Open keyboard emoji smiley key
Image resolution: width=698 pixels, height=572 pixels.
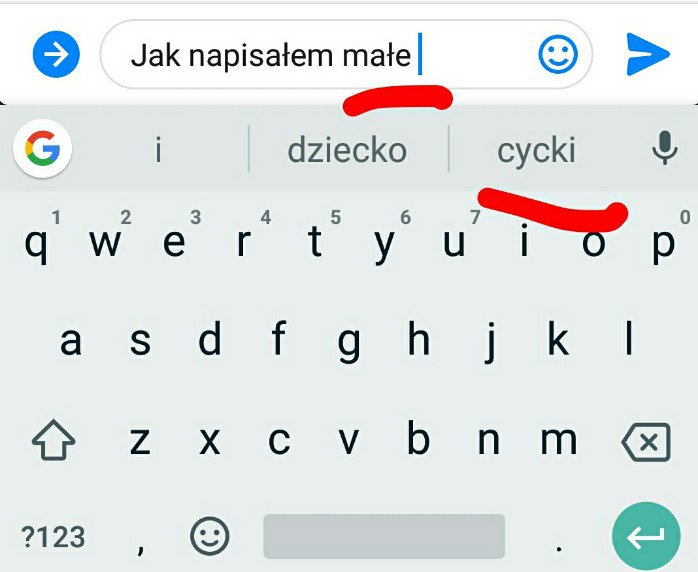click(x=210, y=536)
